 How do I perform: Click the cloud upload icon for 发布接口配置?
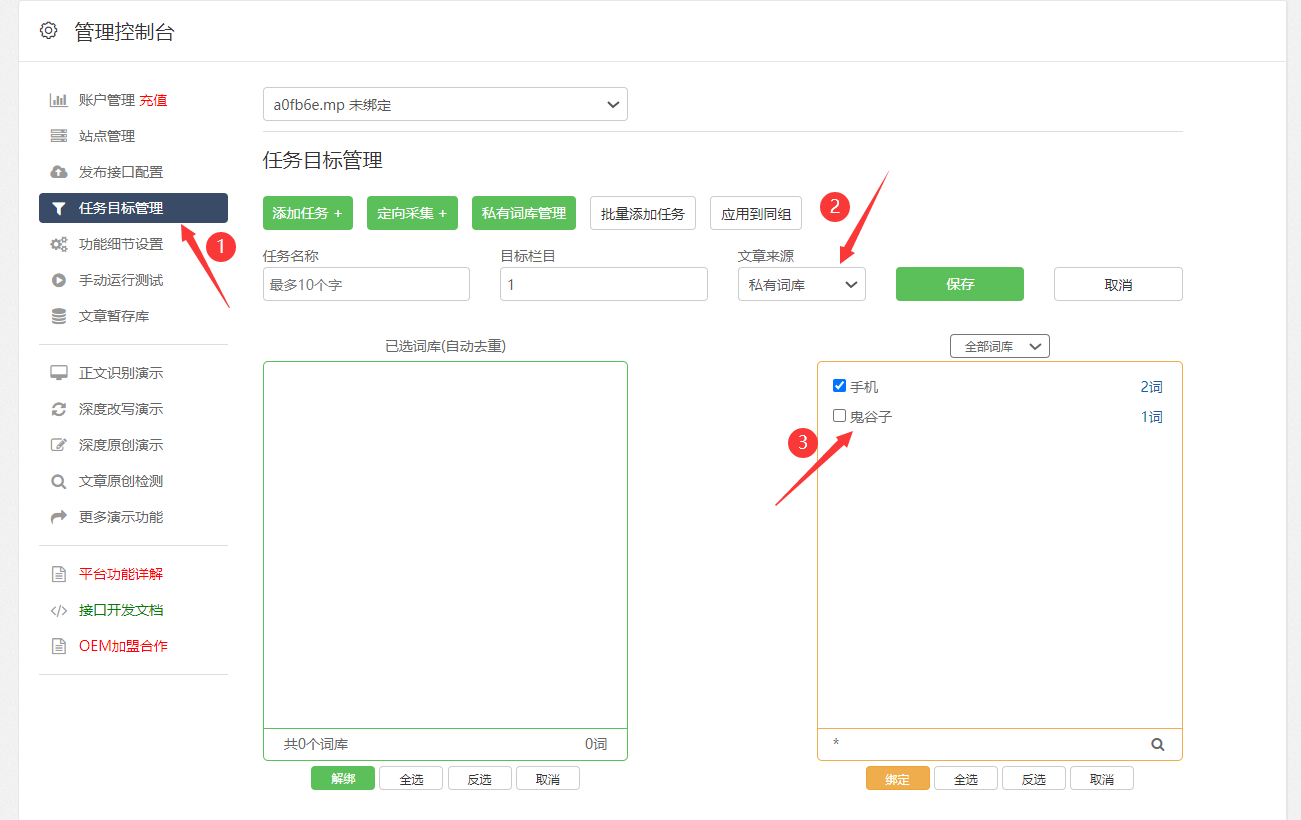click(59, 172)
